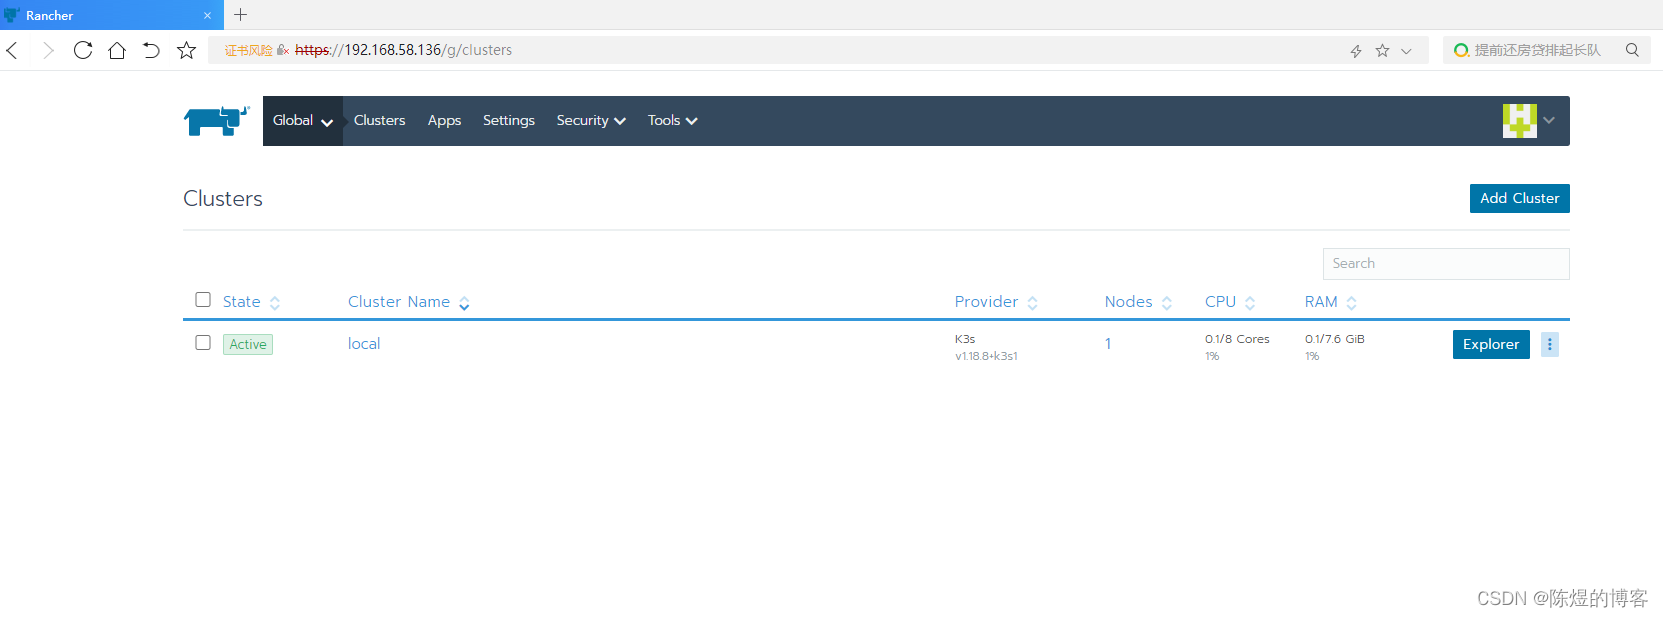
Task: Sort by Cluster Name column
Action: coord(409,302)
